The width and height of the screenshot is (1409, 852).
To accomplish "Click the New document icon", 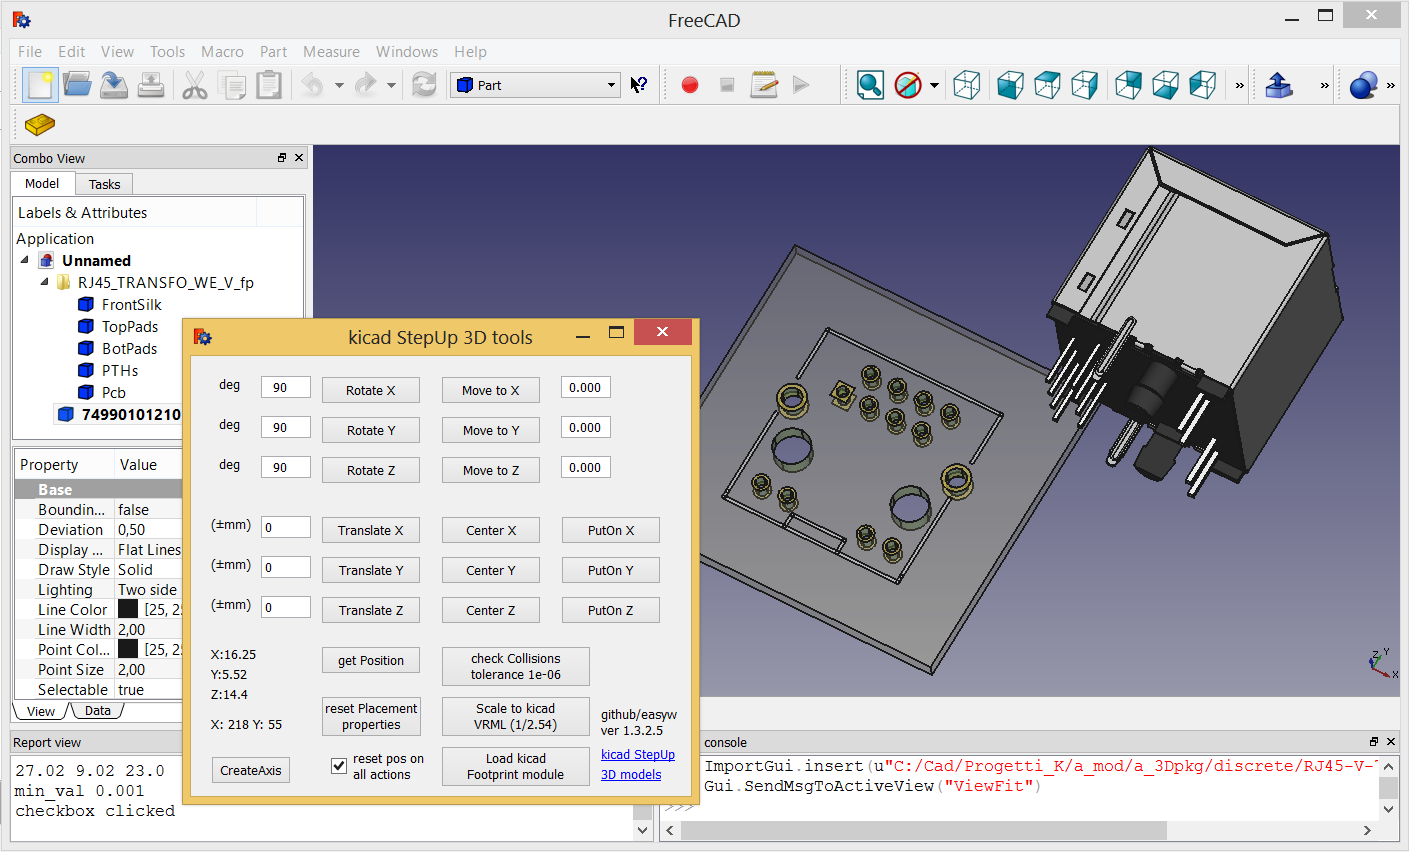I will pos(40,85).
